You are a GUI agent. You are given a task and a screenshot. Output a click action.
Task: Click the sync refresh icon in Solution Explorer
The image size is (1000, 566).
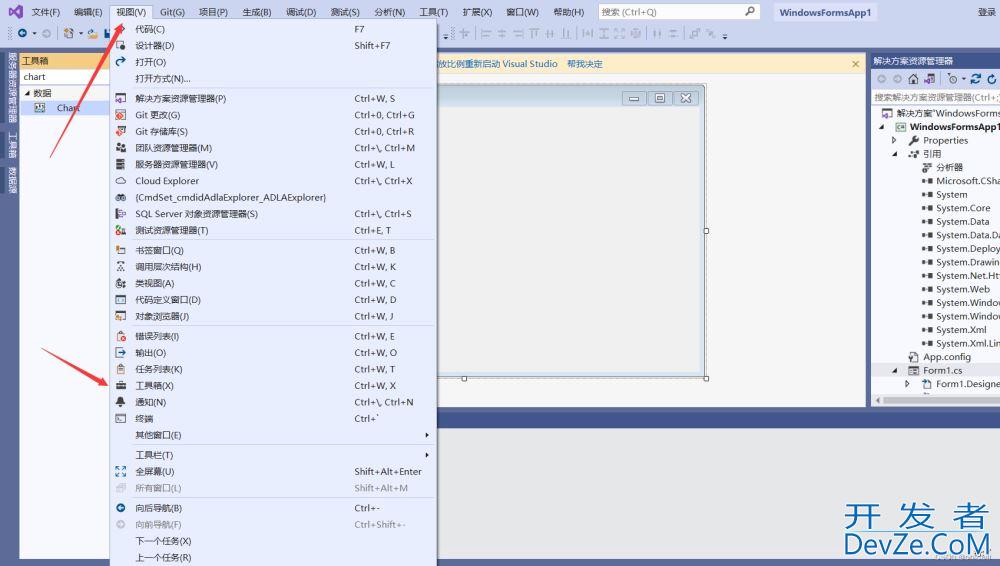pos(975,79)
